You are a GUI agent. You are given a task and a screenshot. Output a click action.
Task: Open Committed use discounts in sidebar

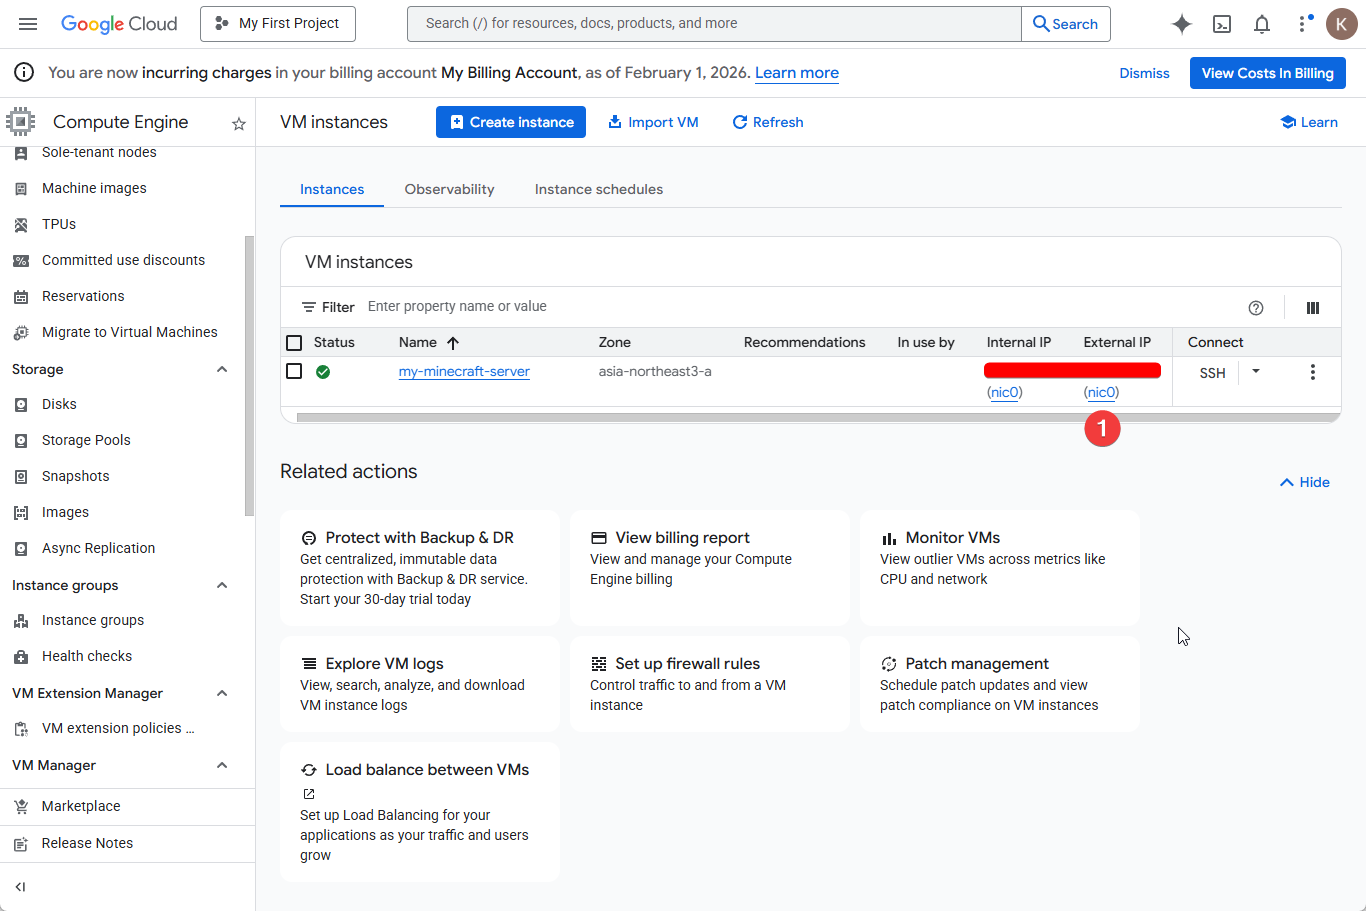click(122, 260)
